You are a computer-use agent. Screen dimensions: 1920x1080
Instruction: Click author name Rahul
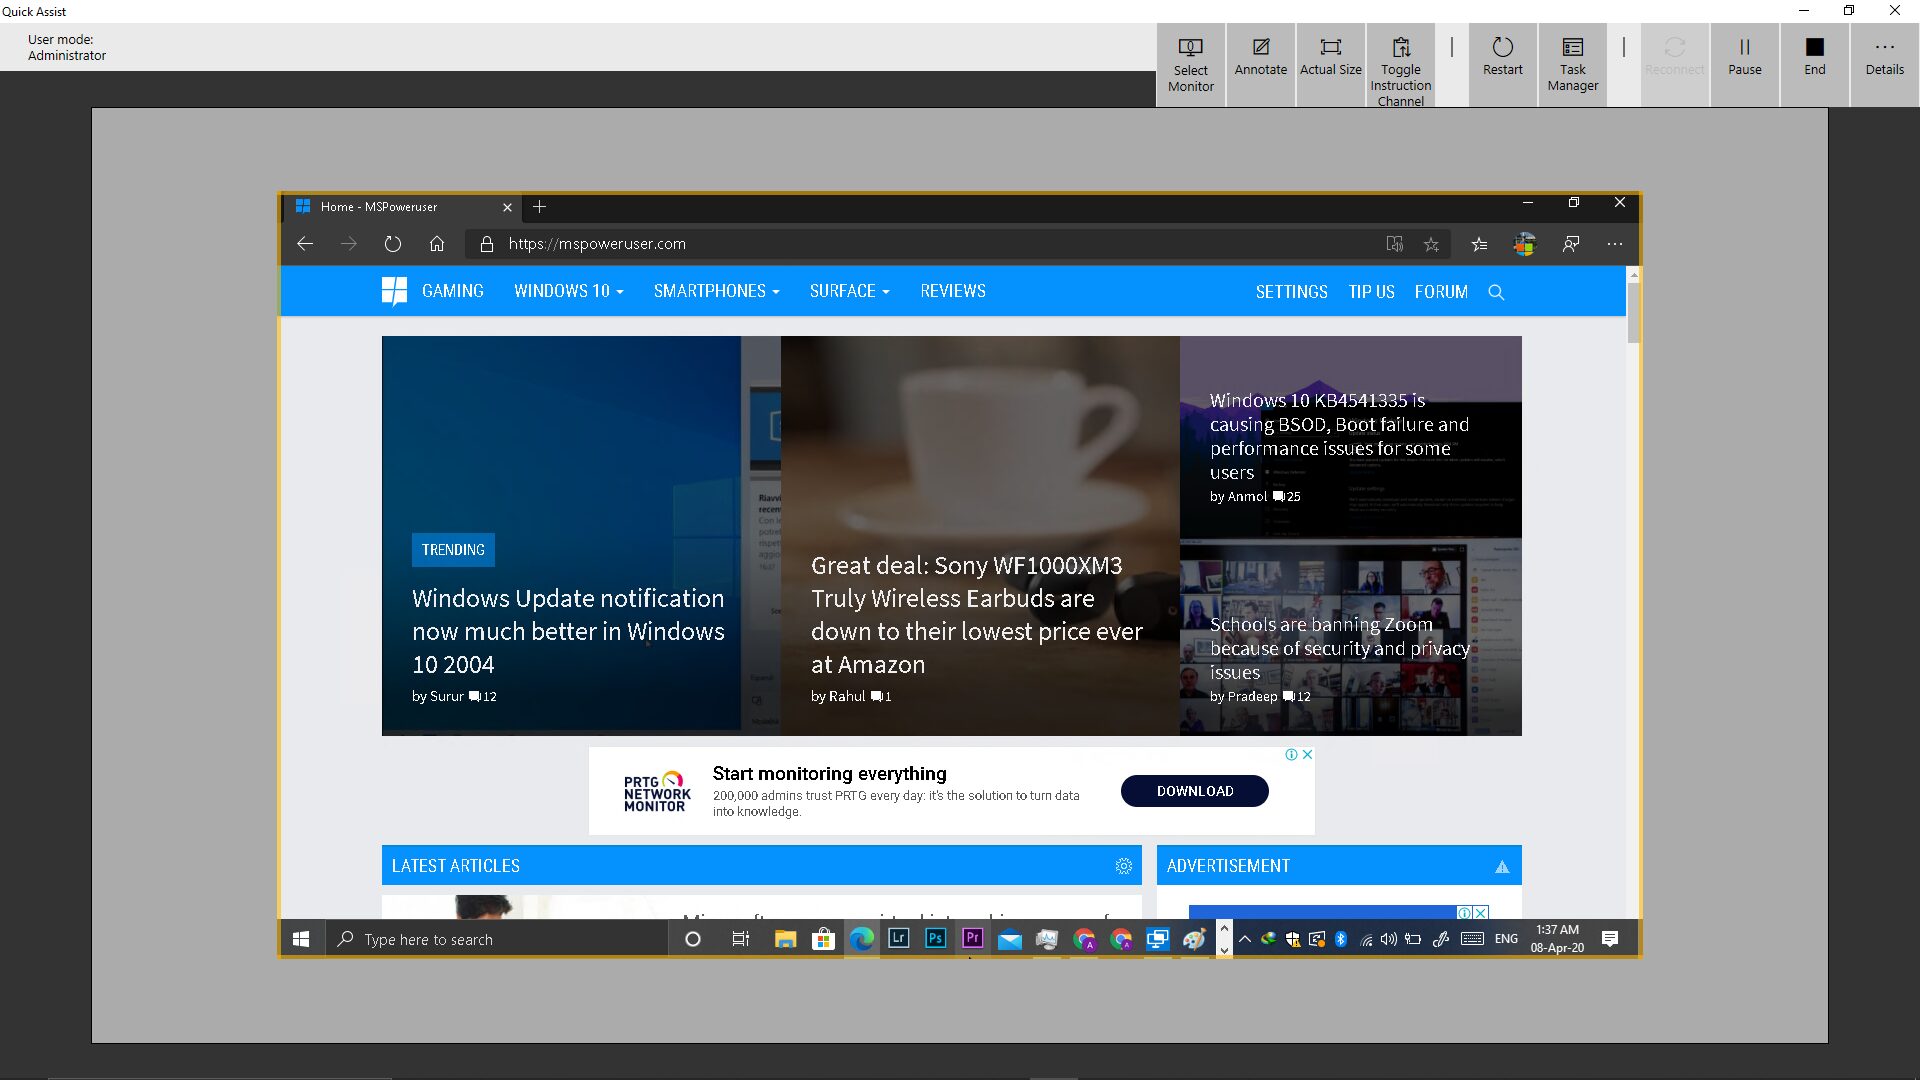847,696
